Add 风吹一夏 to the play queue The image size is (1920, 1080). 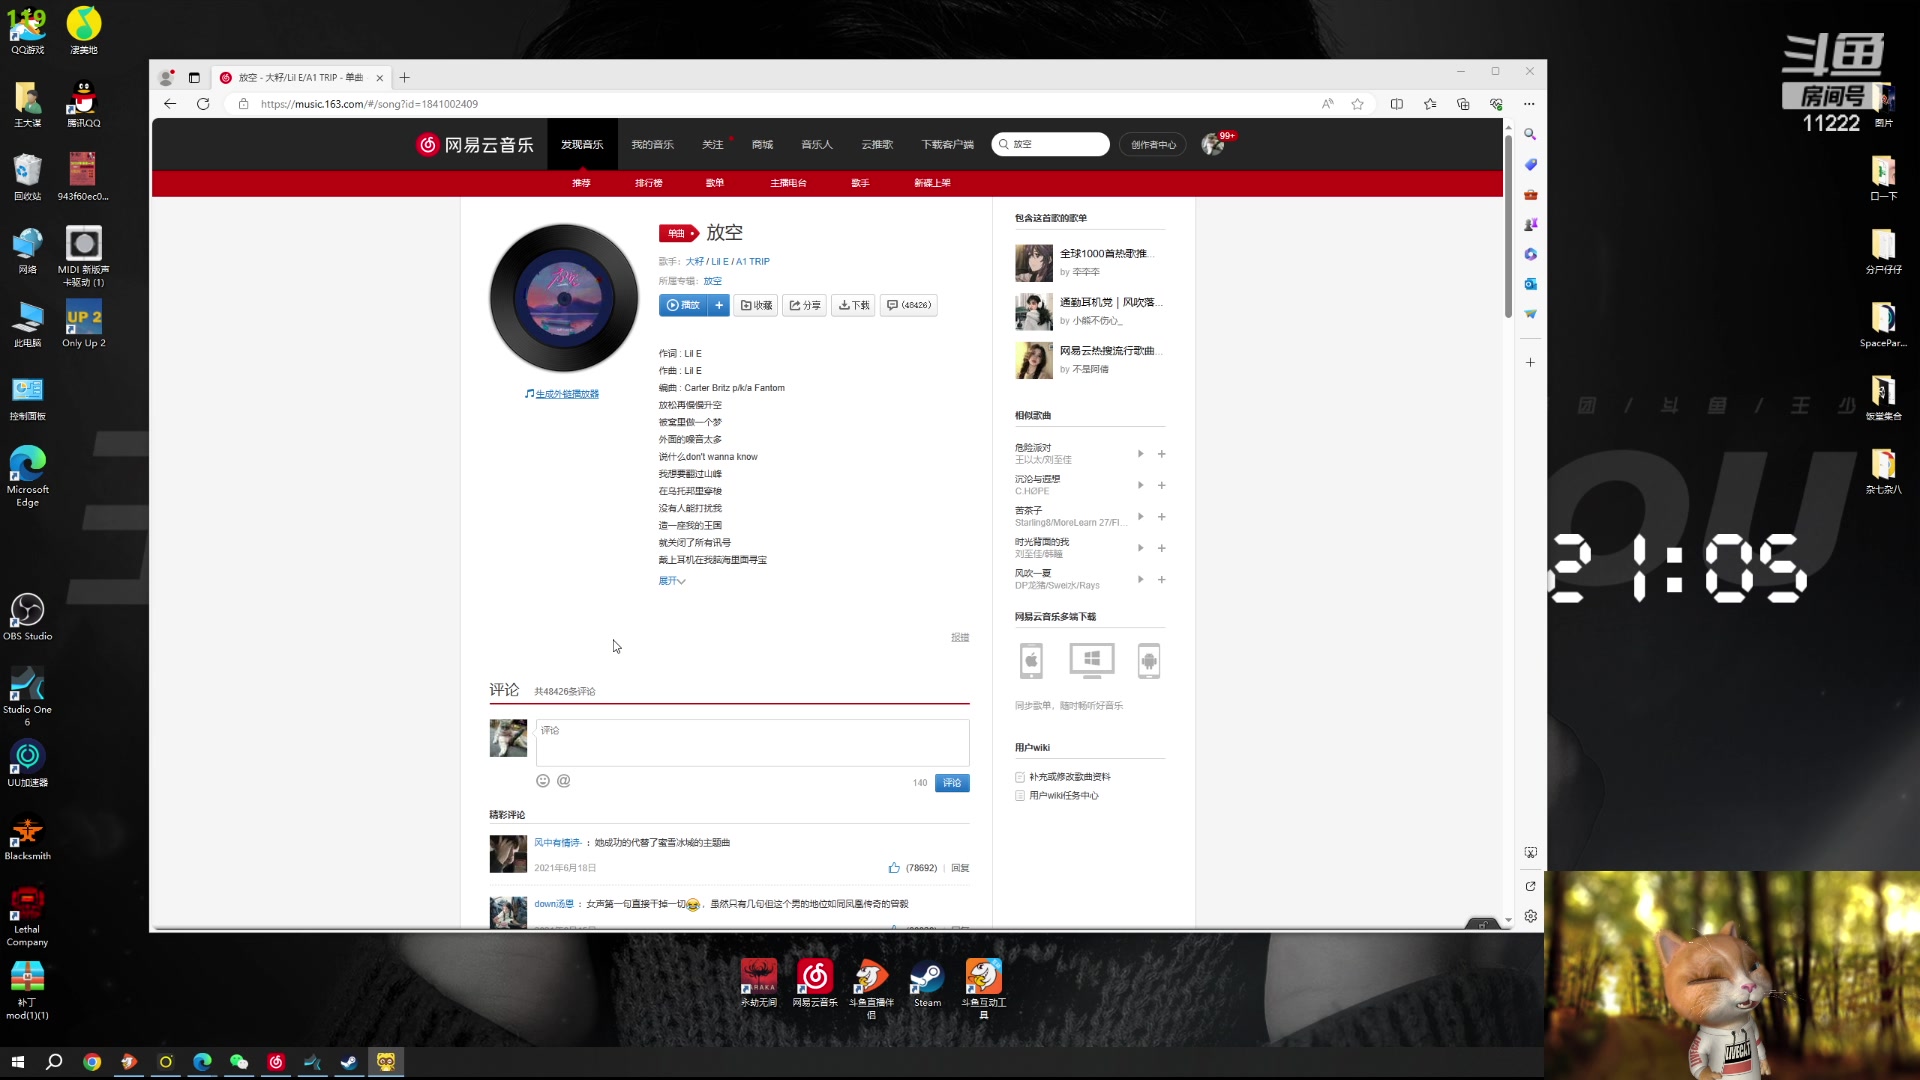1161,580
